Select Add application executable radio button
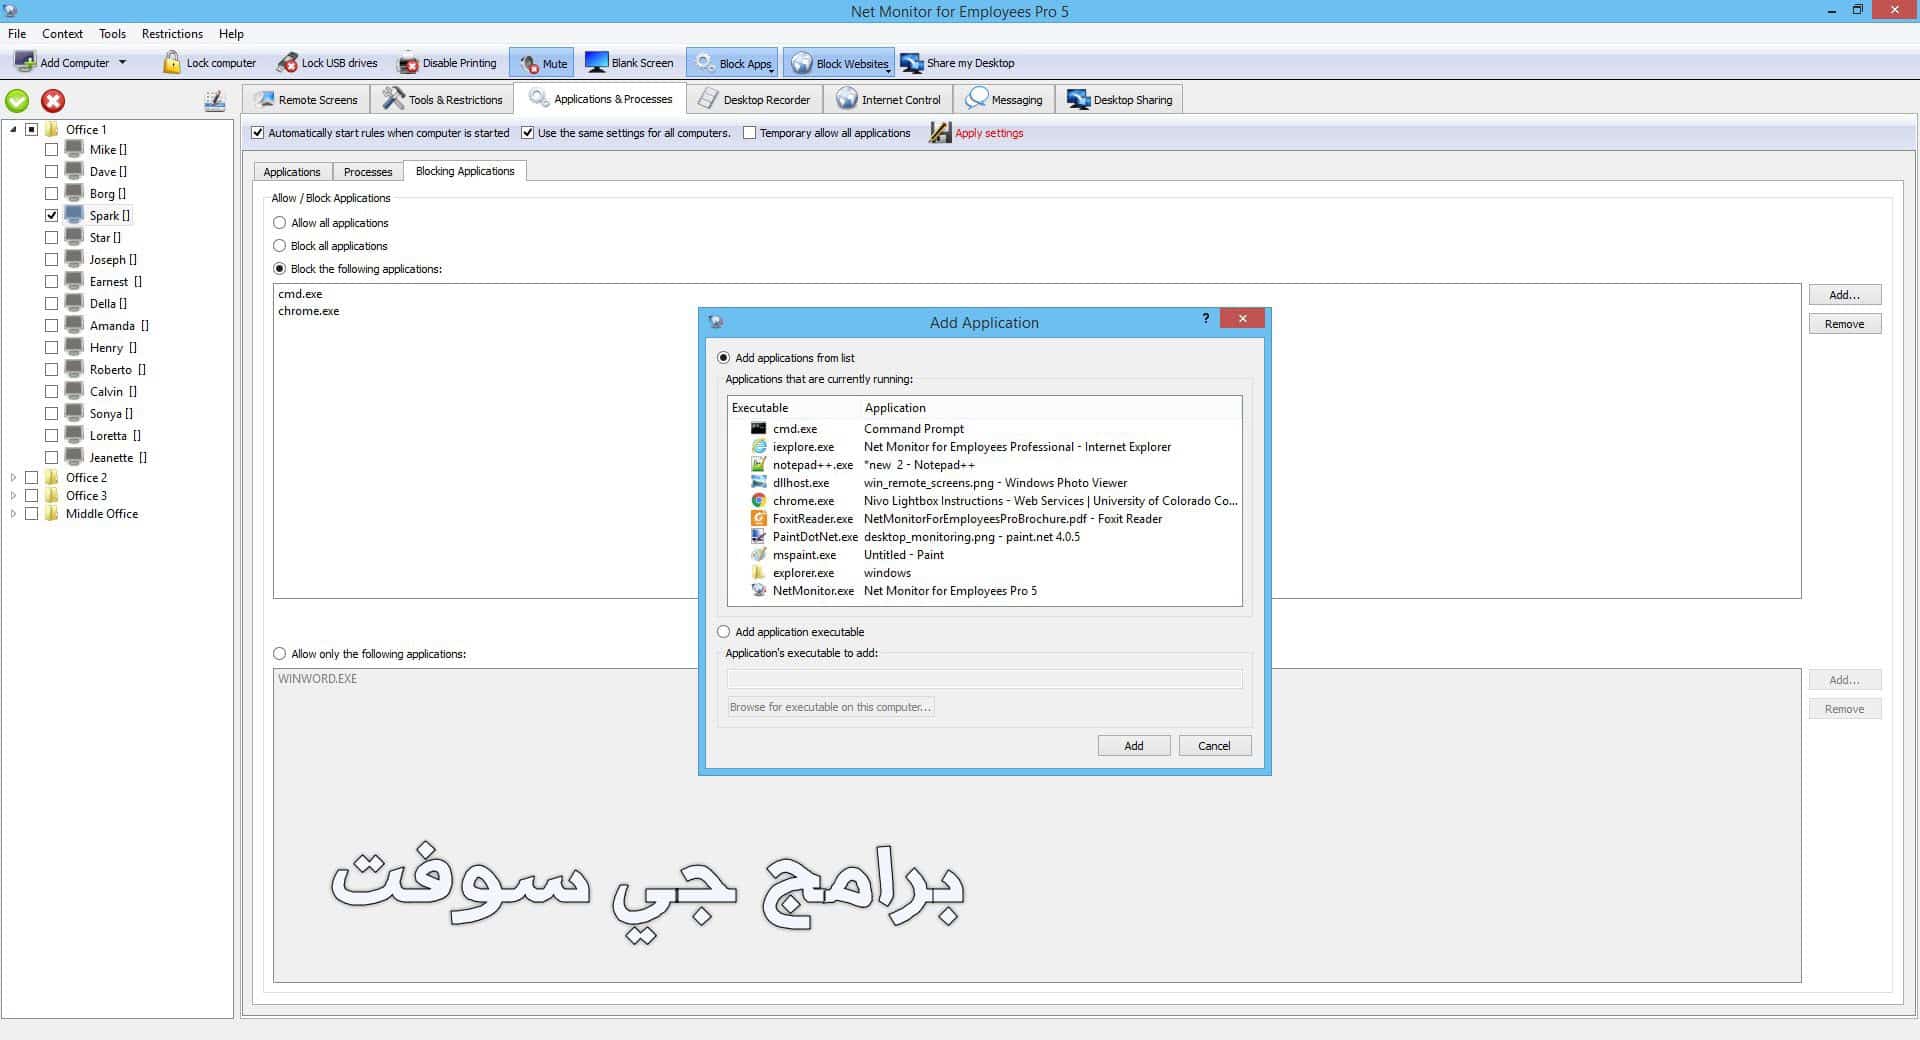Image resolution: width=1920 pixels, height=1040 pixels. pyautogui.click(x=723, y=631)
